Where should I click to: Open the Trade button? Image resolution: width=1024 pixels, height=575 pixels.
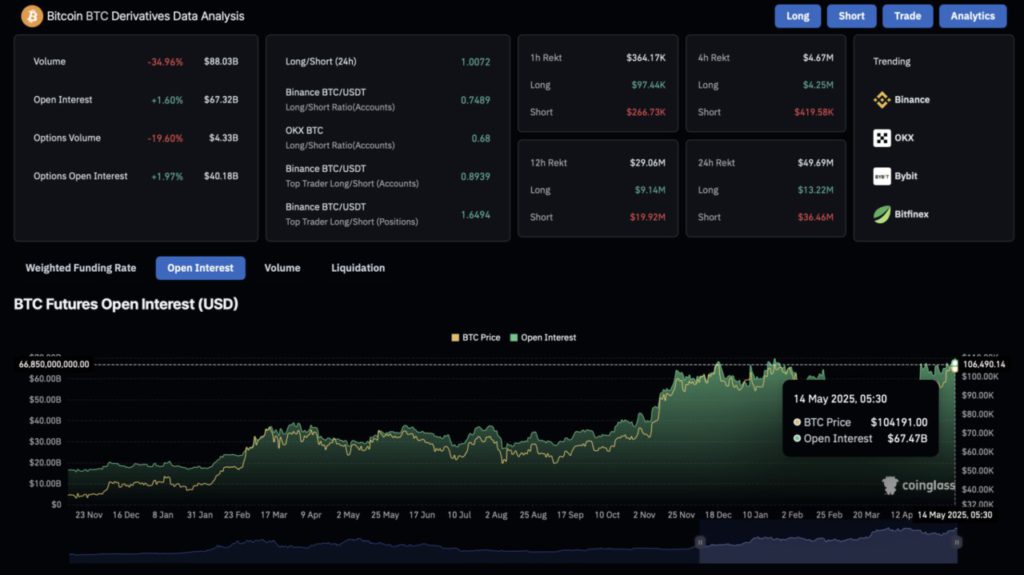click(x=907, y=16)
